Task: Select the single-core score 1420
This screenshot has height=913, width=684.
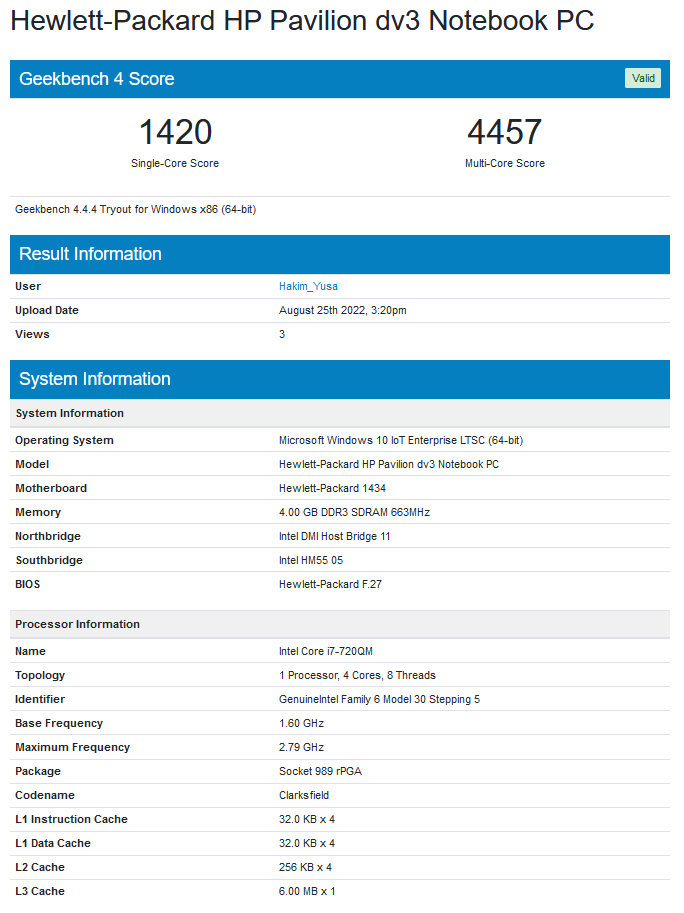Action: 175,132
